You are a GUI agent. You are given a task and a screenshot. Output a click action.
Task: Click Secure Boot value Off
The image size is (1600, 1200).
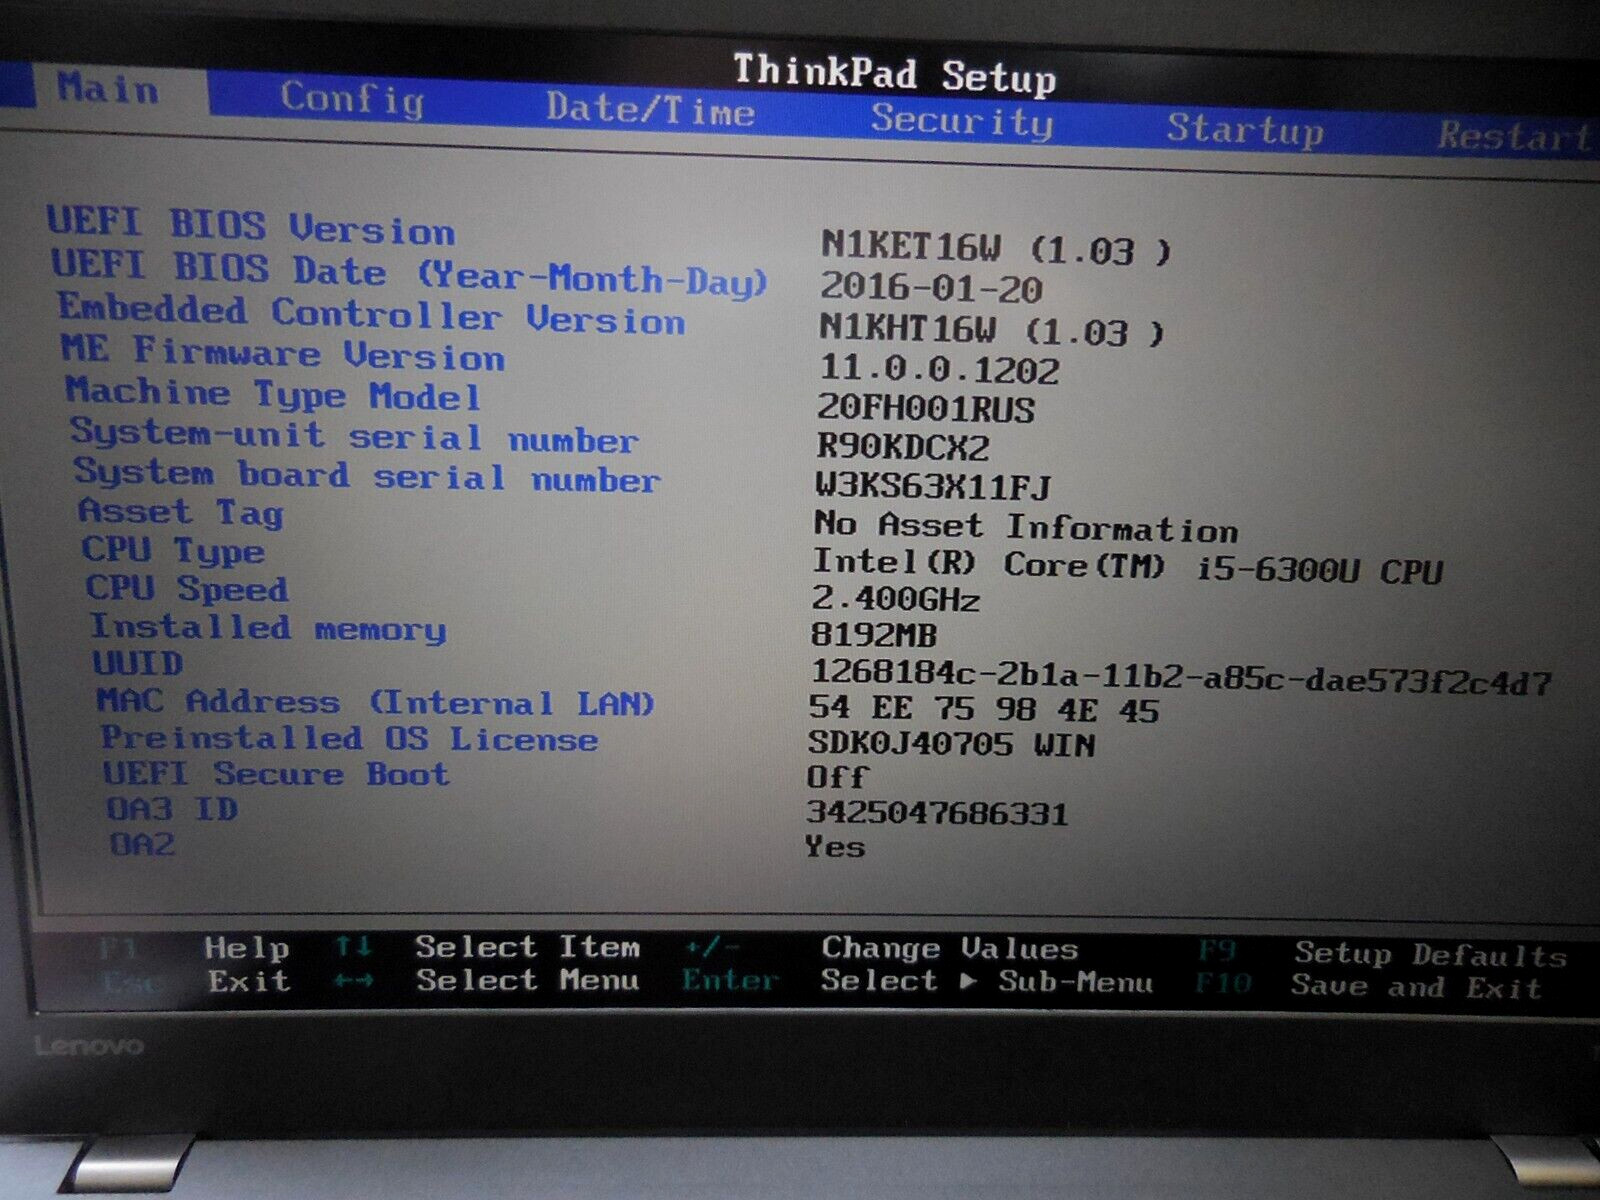click(x=837, y=777)
